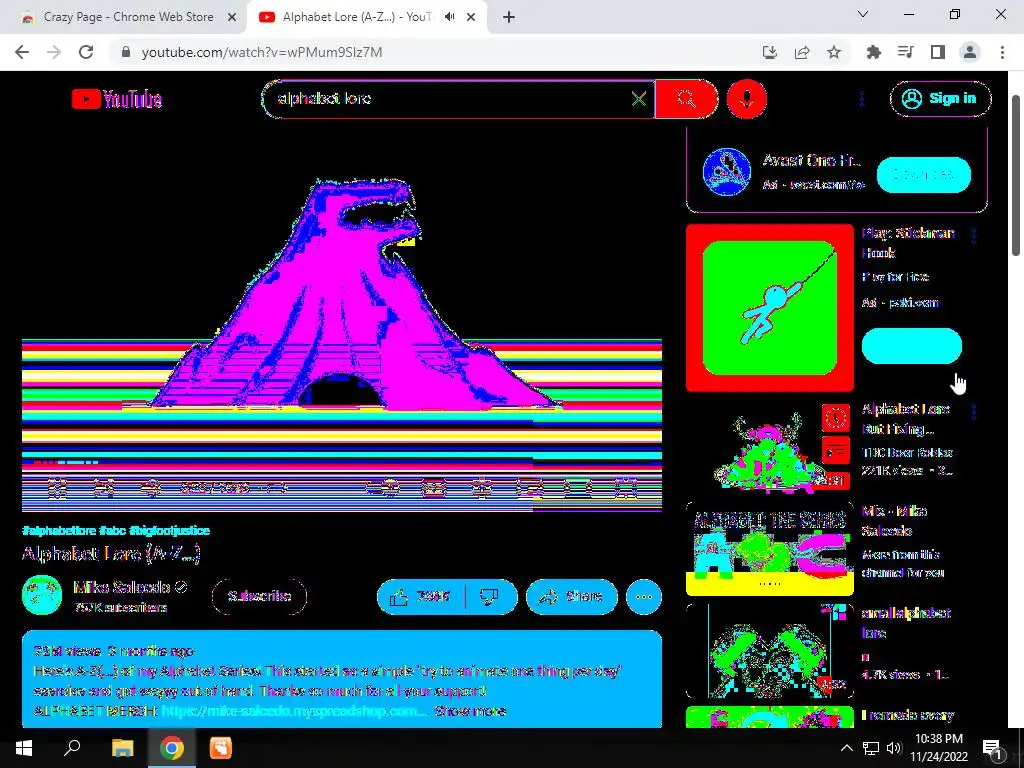This screenshot has width=1024, height=768.
Task: Seek on the video progress bar
Action: tap(342, 462)
